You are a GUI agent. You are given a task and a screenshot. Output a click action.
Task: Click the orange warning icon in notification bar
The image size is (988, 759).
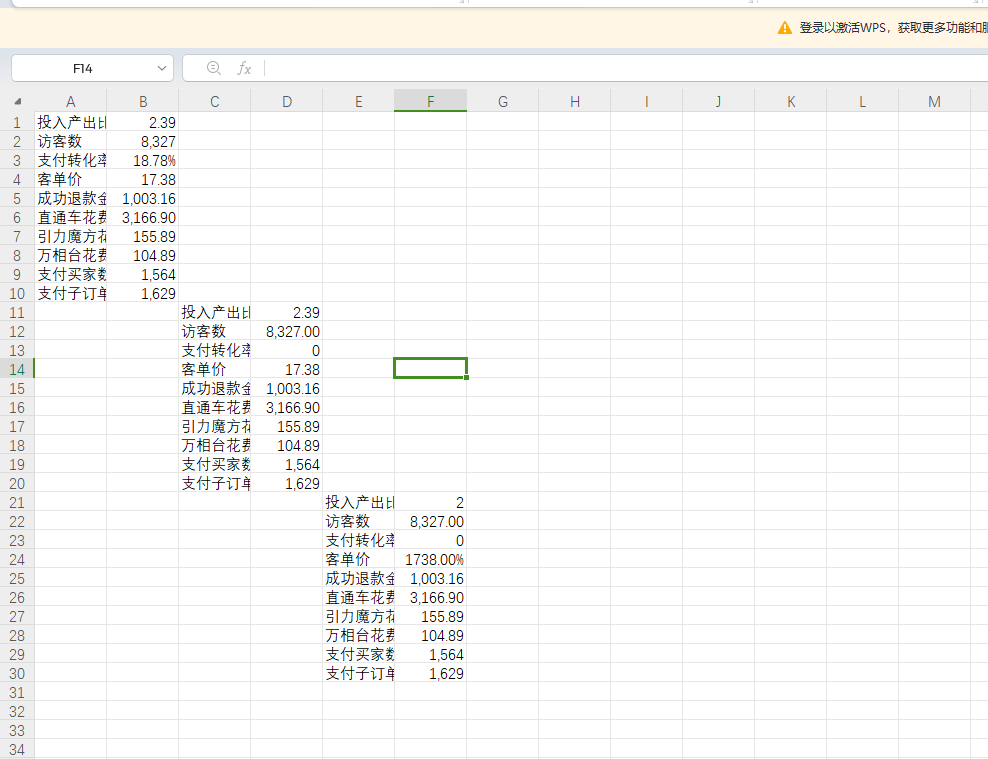coord(785,28)
